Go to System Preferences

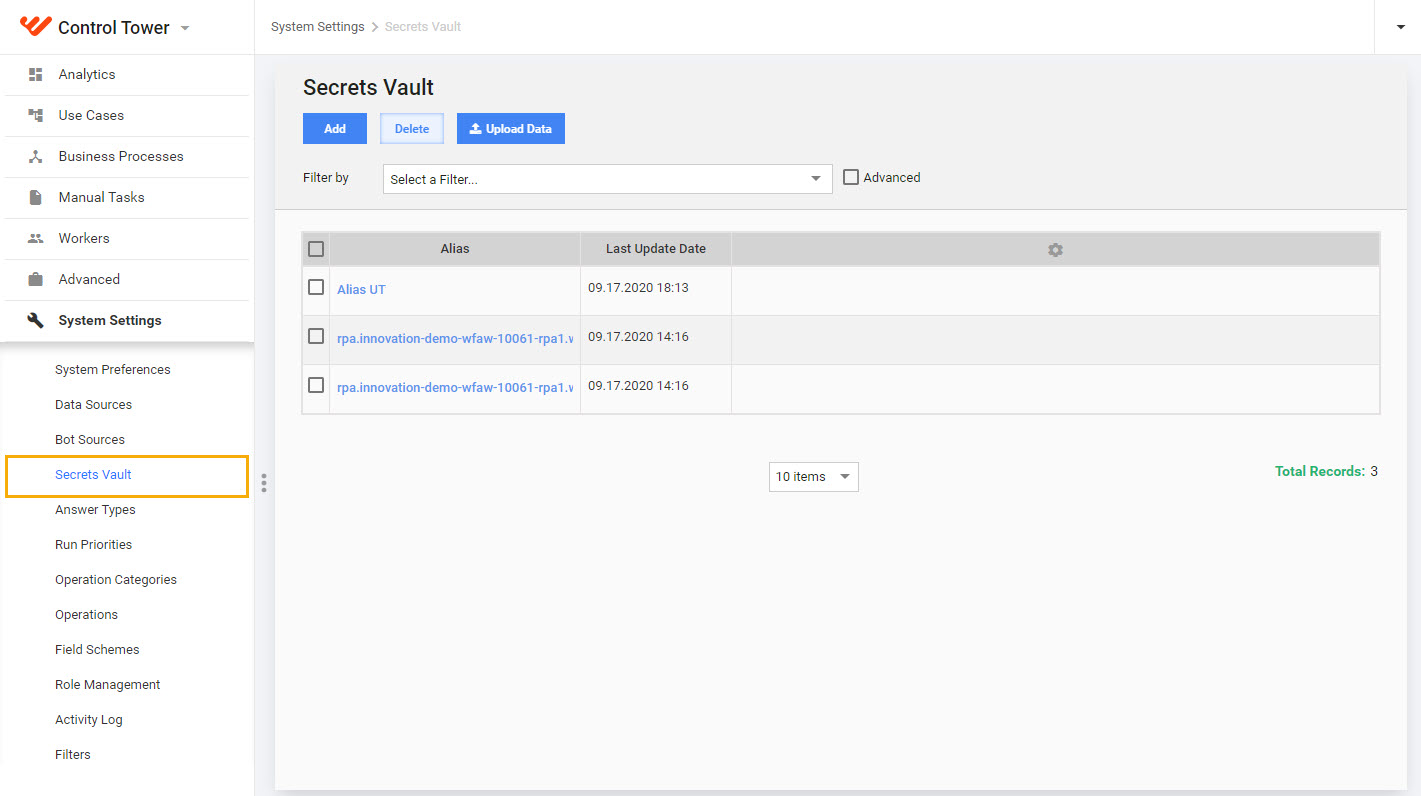pyautogui.click(x=113, y=370)
